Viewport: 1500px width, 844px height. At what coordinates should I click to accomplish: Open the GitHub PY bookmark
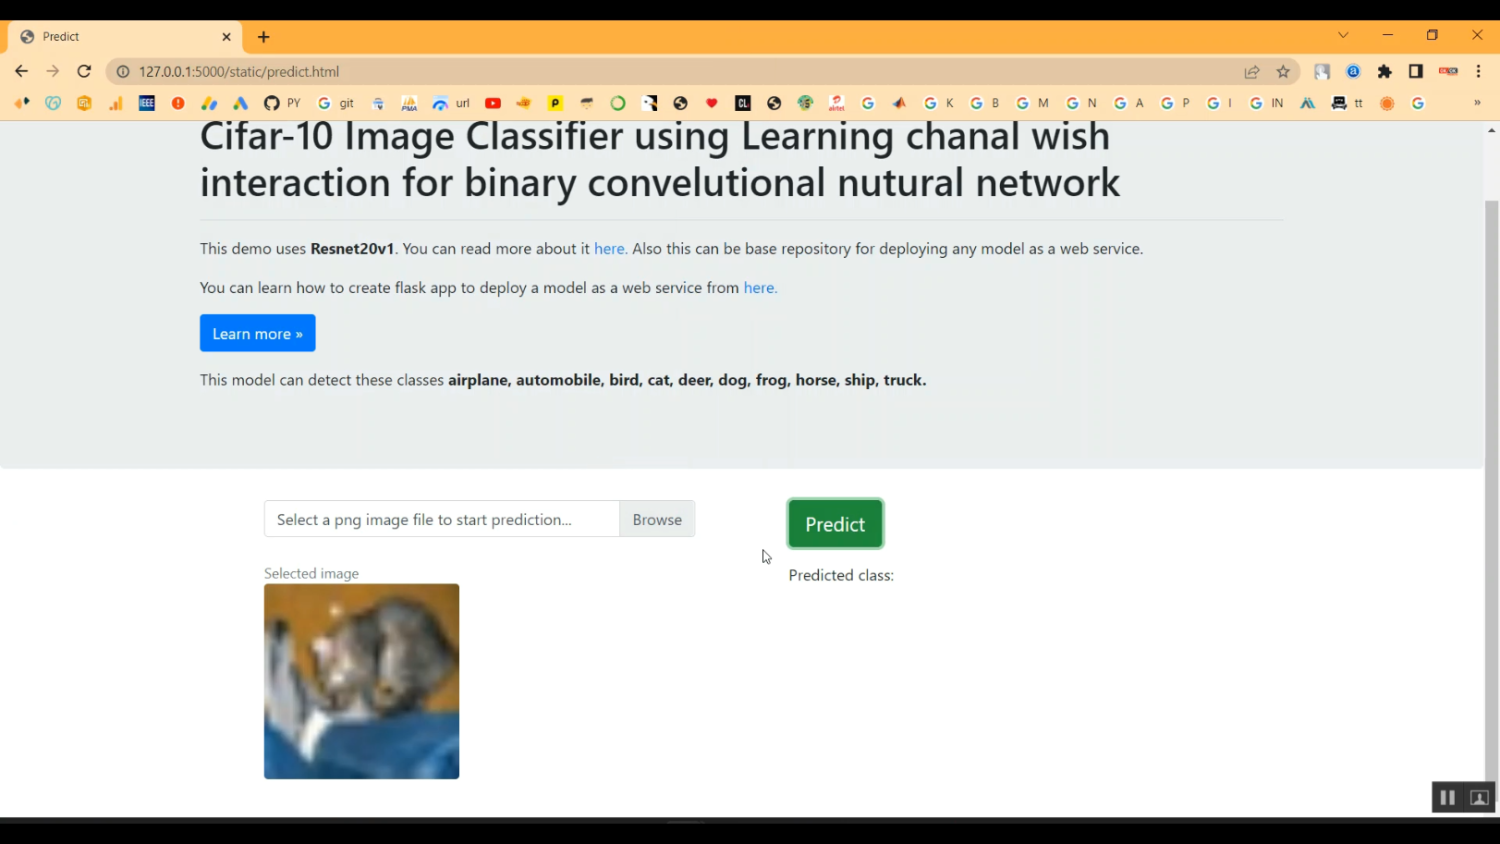(282, 103)
